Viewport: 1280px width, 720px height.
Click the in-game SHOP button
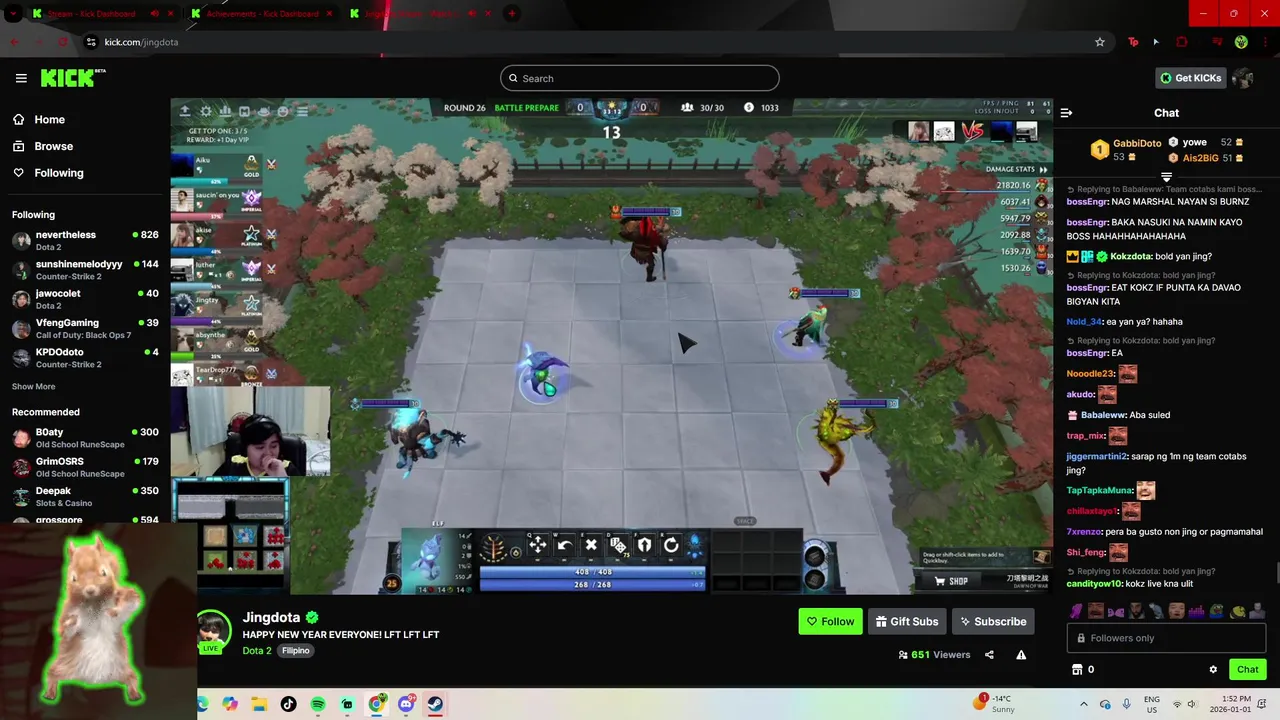pos(951,581)
